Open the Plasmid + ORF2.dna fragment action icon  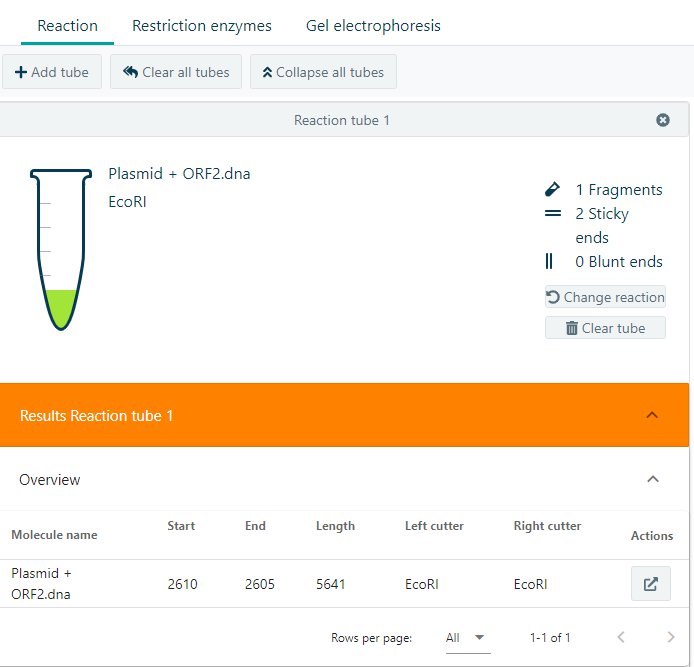point(650,584)
